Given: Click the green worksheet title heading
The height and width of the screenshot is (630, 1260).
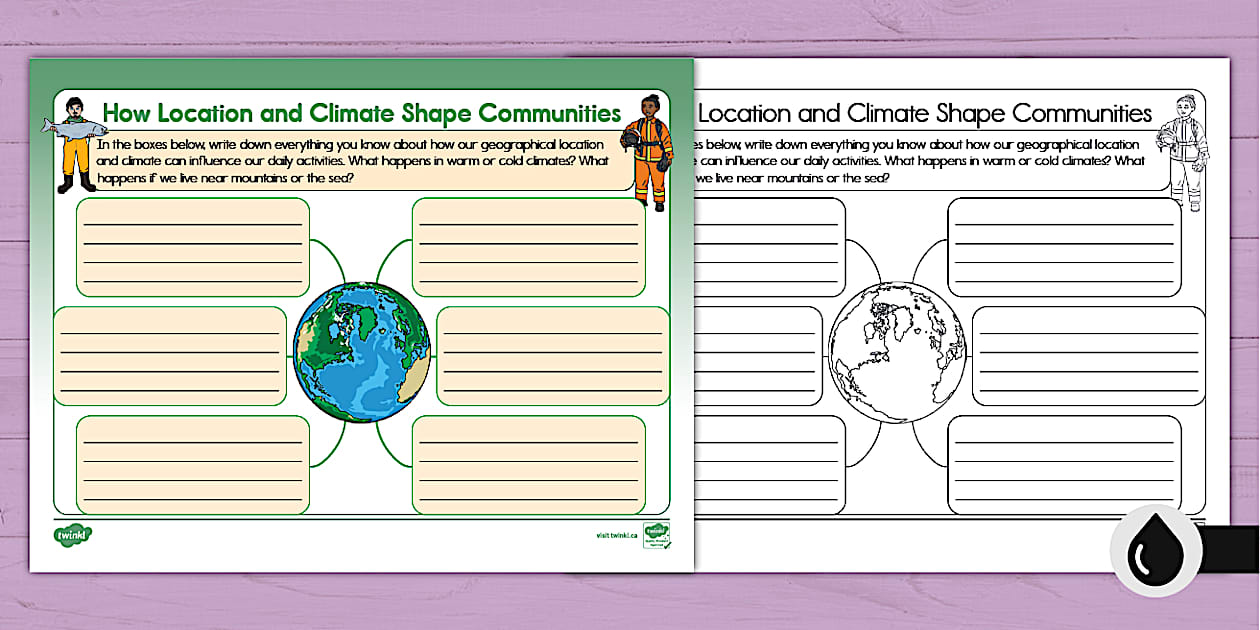Looking at the screenshot, I should pos(361,111).
